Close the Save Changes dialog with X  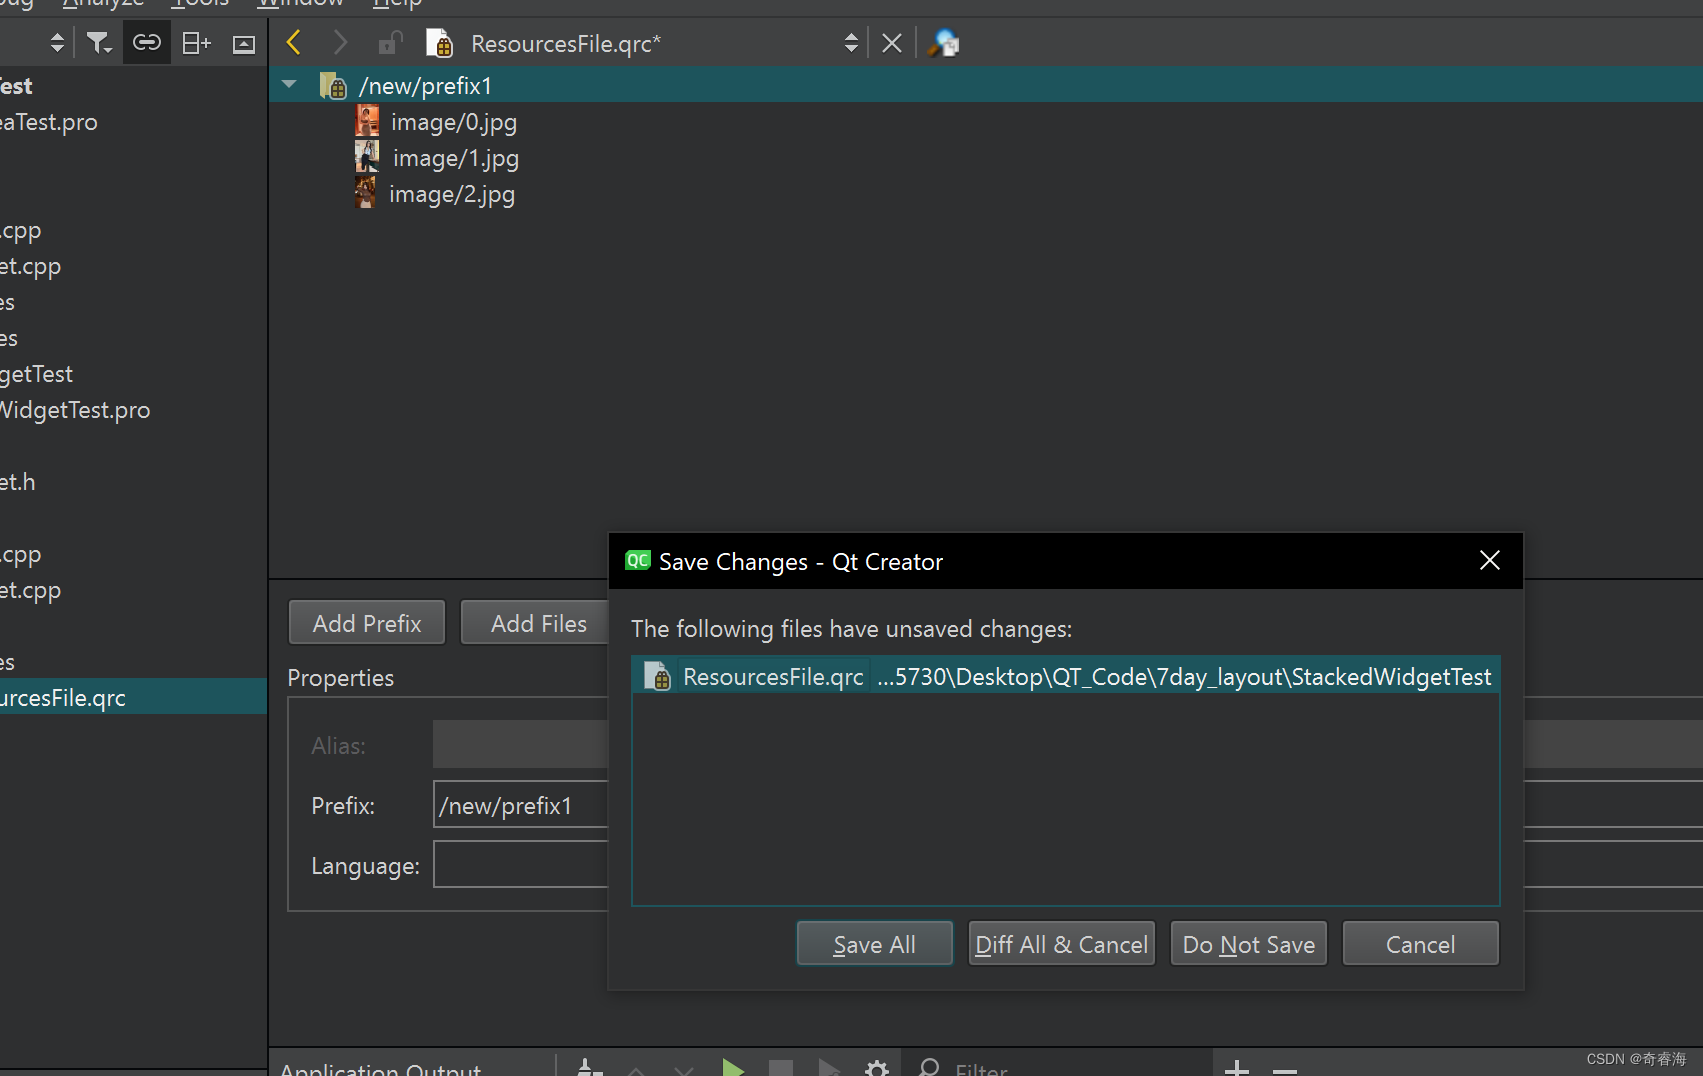pos(1489,560)
